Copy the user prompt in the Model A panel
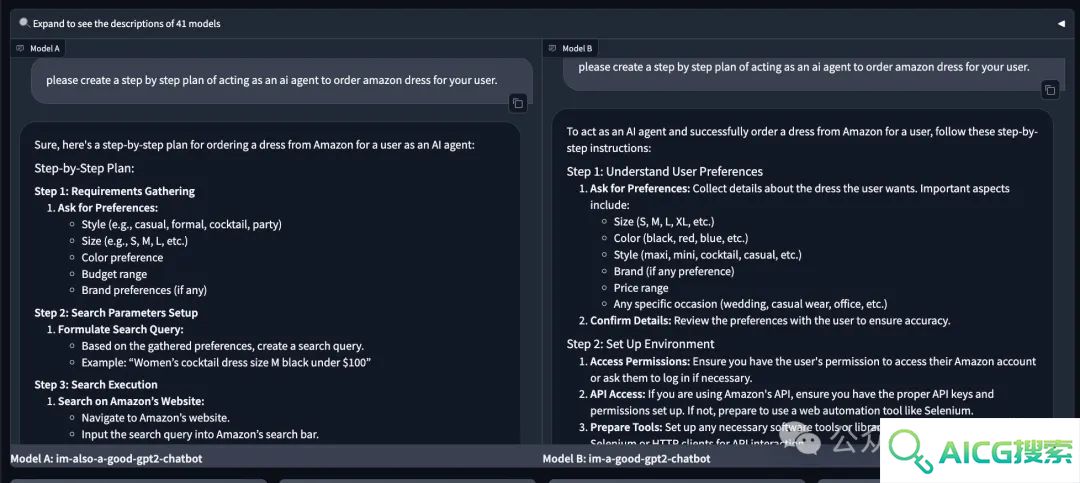 (518, 103)
